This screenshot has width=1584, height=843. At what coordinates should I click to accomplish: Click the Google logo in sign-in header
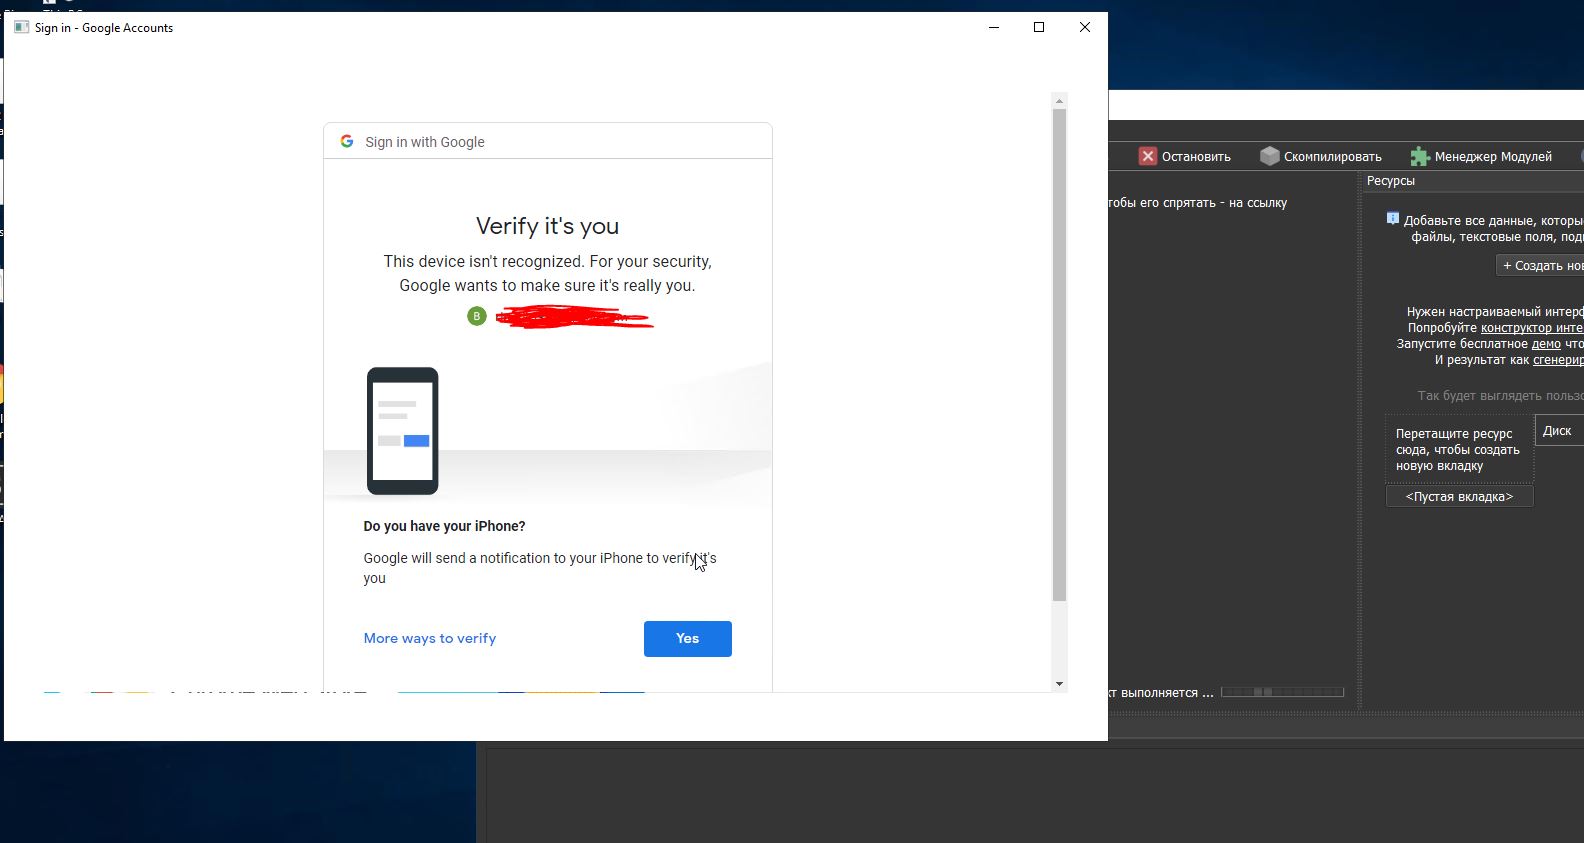pos(347,141)
